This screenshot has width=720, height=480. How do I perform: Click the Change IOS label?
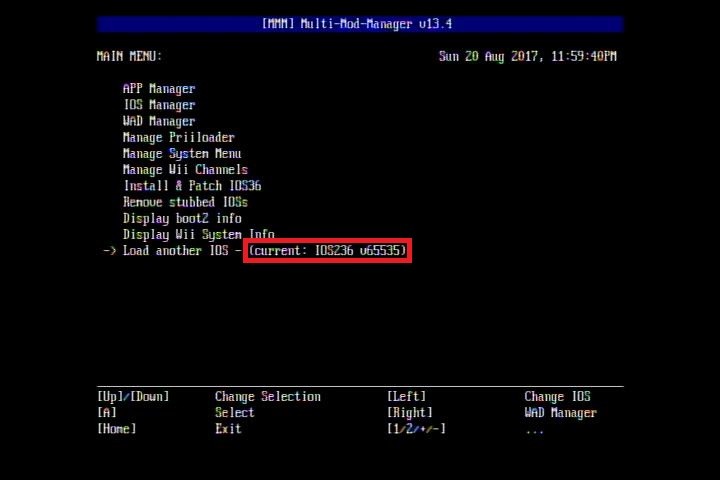(557, 396)
